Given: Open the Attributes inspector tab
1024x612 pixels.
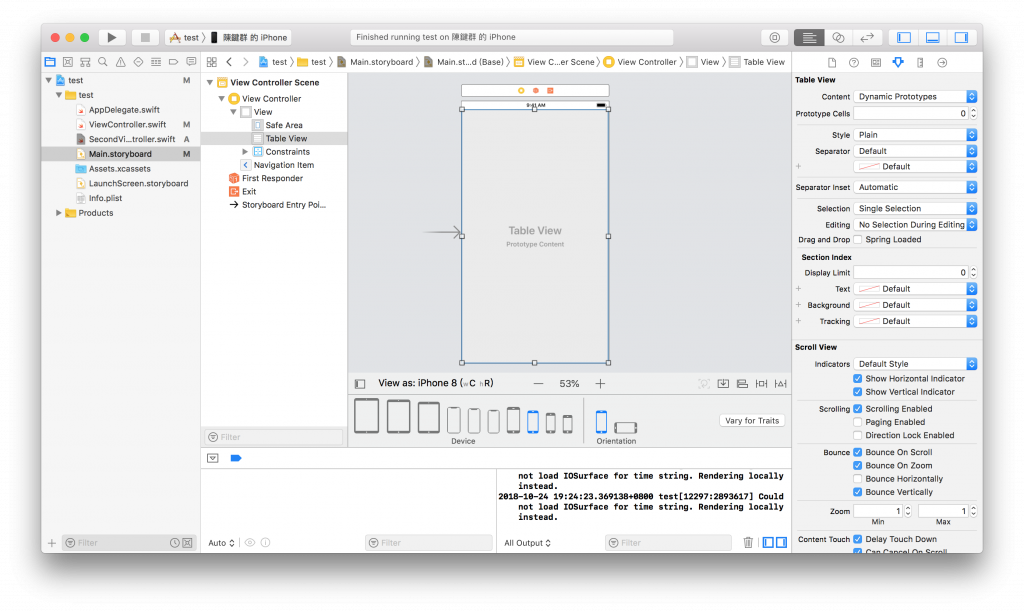Looking at the screenshot, I should (898, 63).
